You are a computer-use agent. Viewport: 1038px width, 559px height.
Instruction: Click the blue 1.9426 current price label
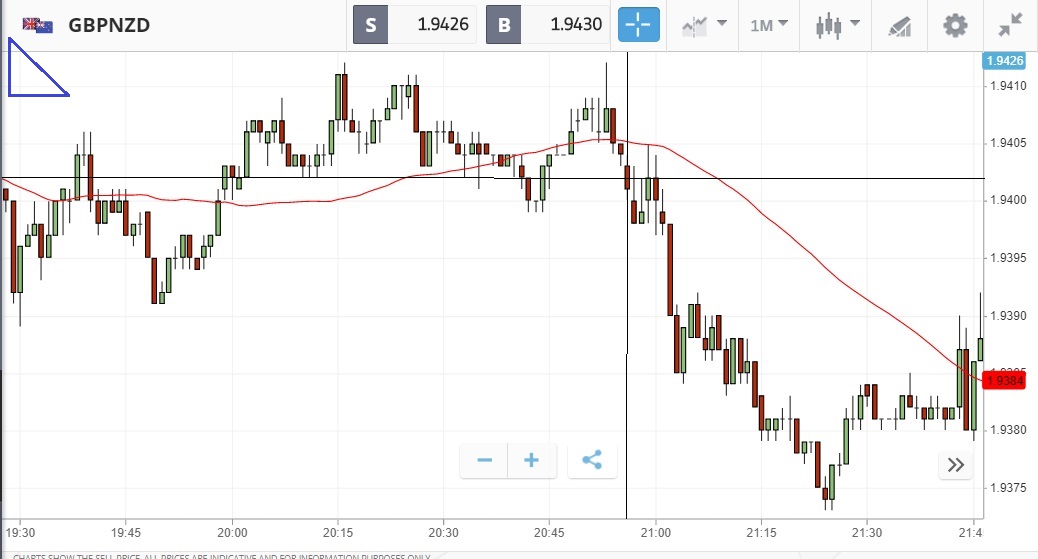tap(1004, 61)
